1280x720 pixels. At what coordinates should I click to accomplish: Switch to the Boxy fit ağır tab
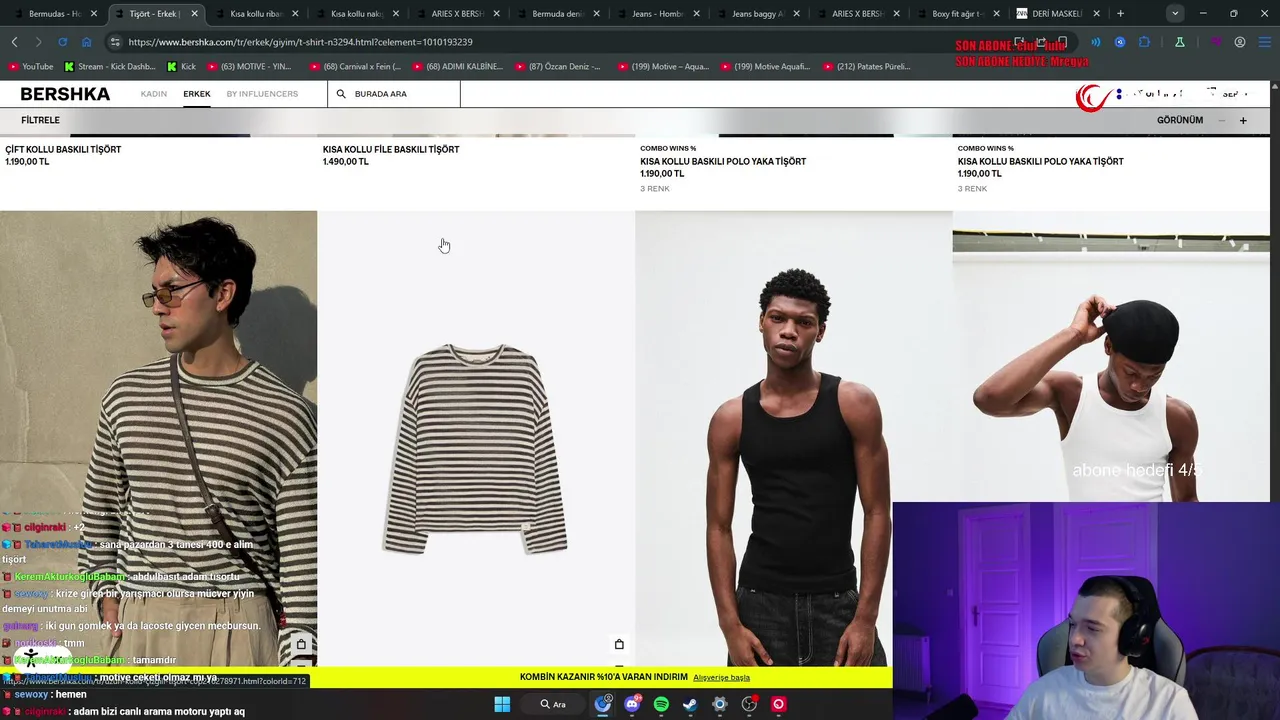958,14
